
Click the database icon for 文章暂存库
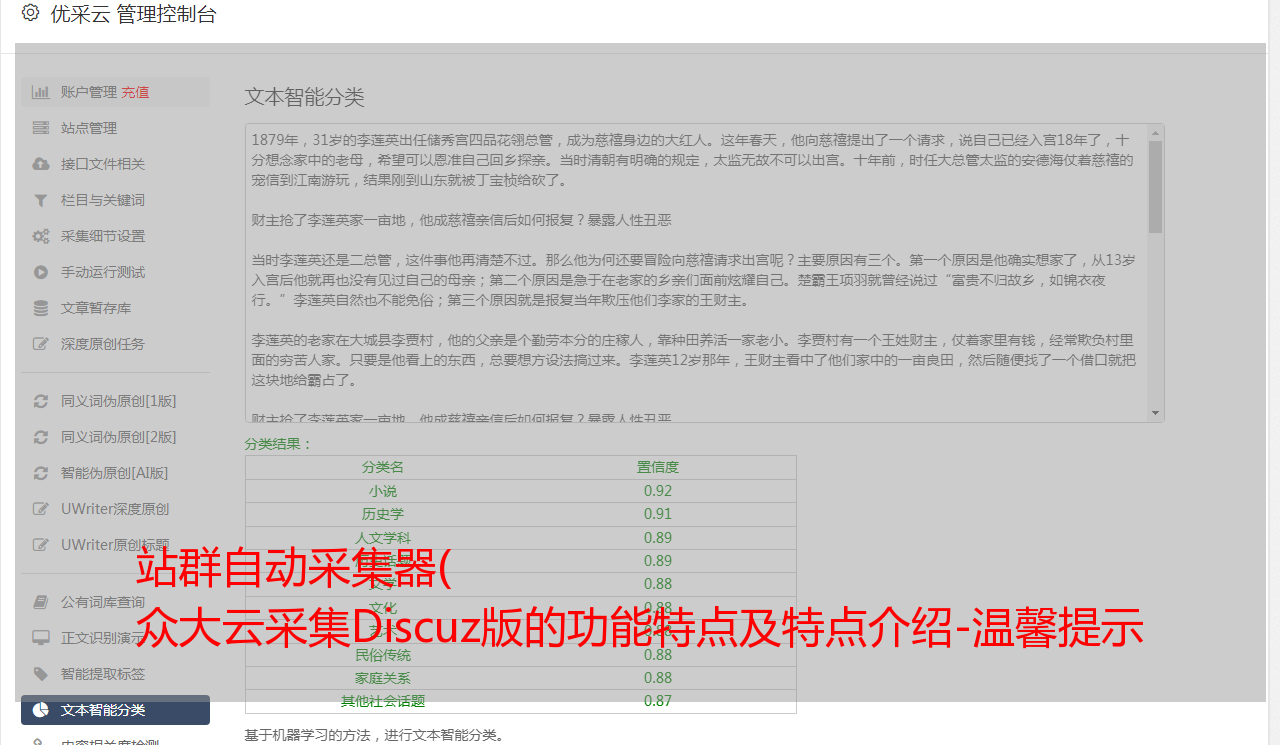(x=41, y=308)
